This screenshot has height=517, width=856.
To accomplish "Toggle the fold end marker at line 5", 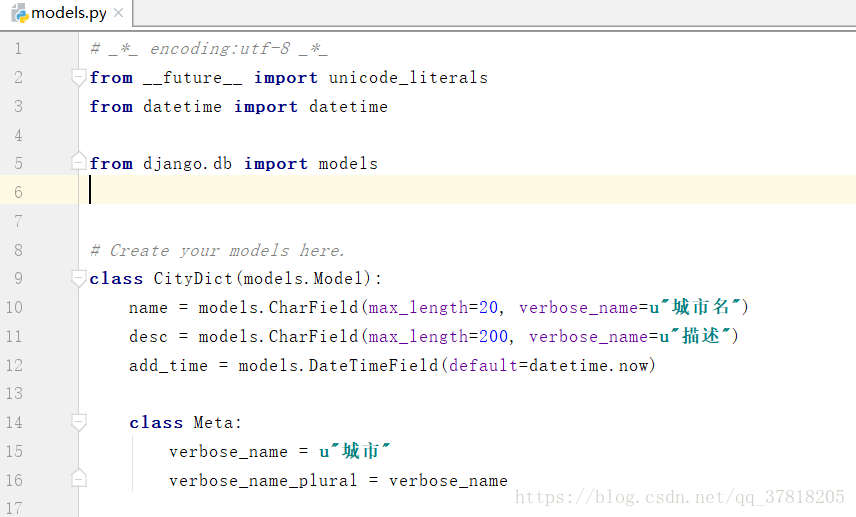I will [x=79, y=161].
